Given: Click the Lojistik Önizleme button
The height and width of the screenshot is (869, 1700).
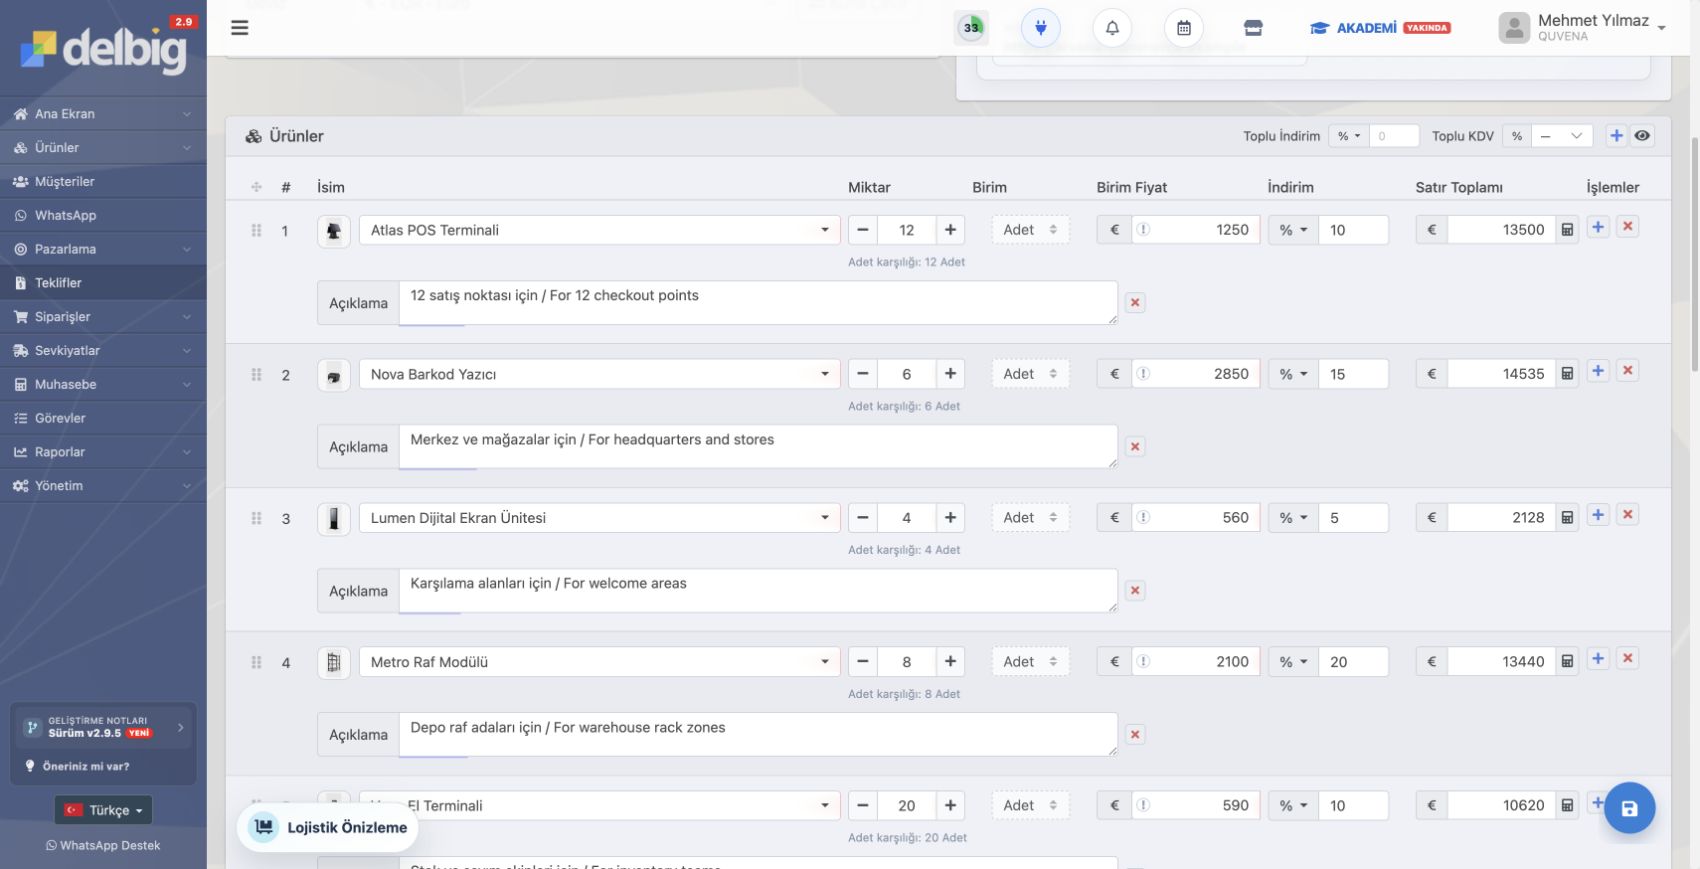Looking at the screenshot, I should point(328,827).
